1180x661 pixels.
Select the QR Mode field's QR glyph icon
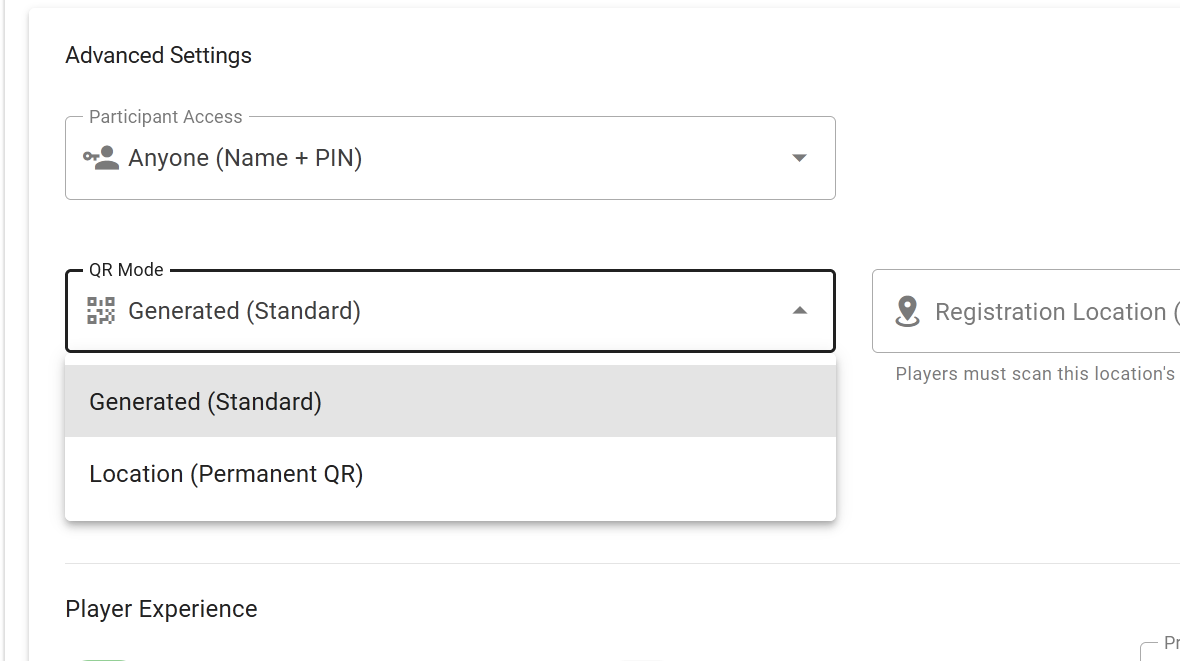click(101, 310)
